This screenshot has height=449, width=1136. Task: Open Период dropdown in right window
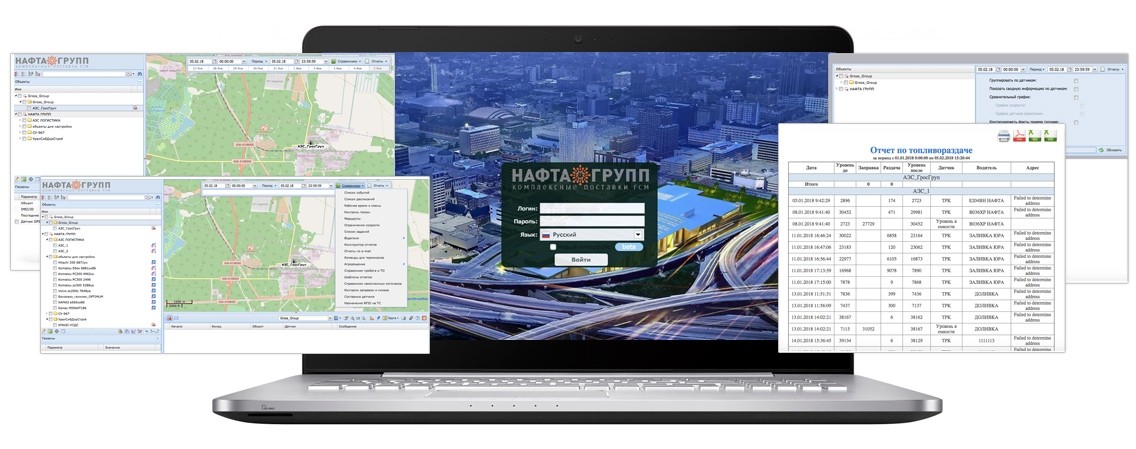pos(1037,70)
